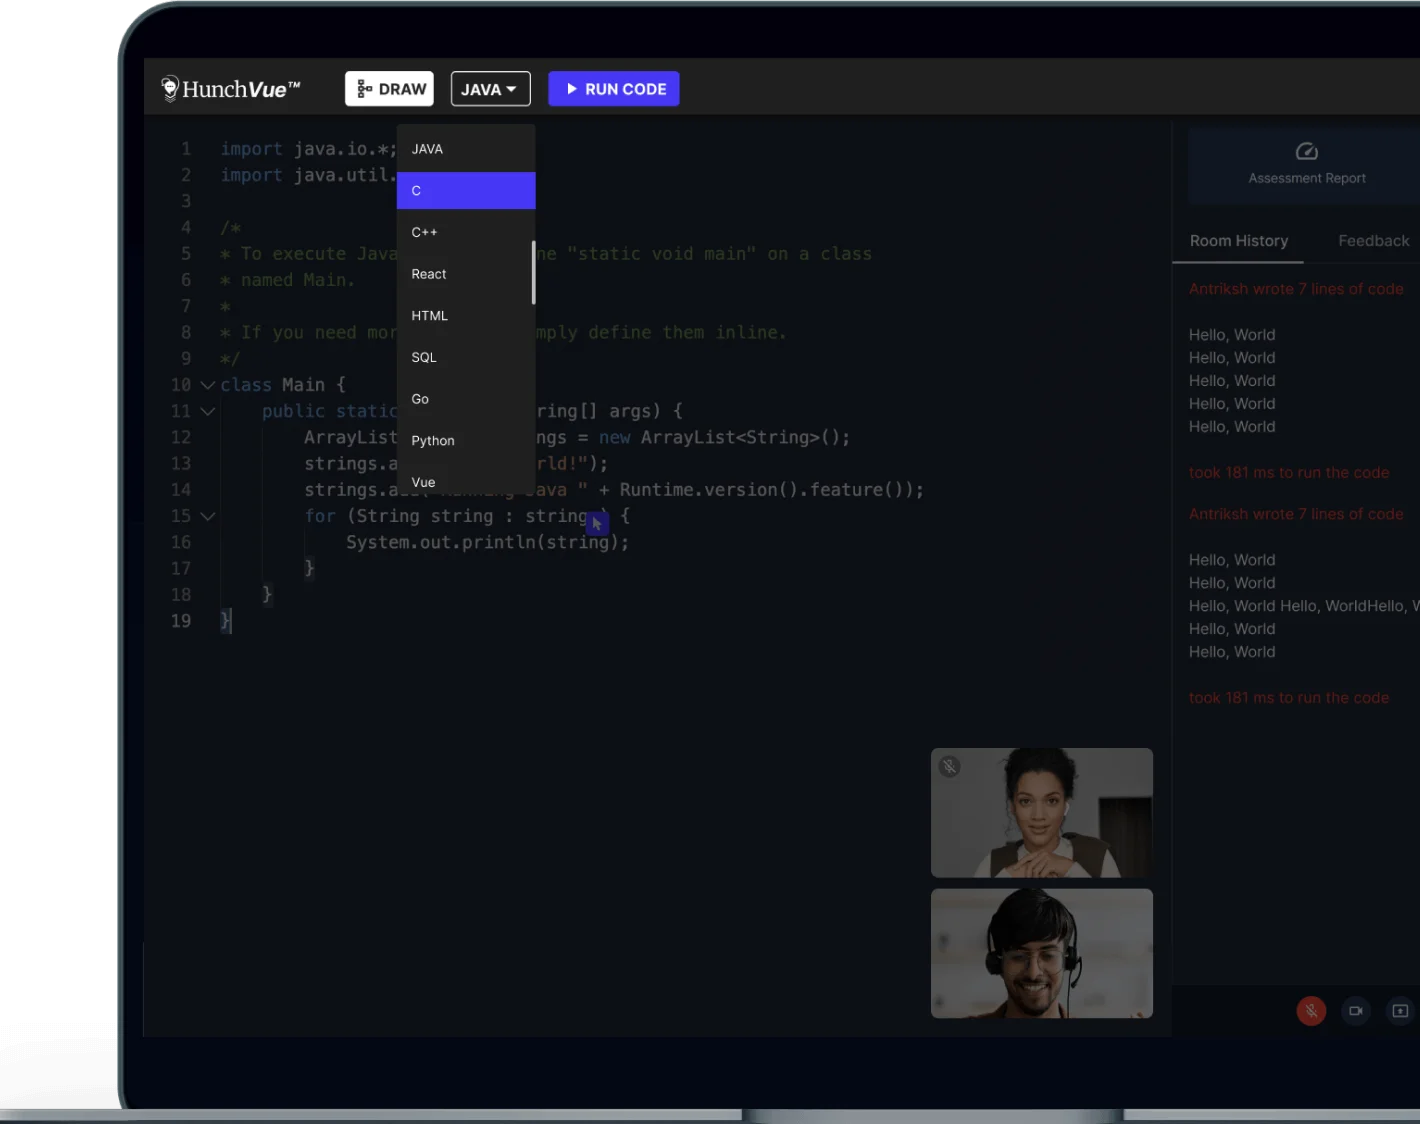
Task: Click the diagram icon inside the DRAW button
Action: [362, 88]
